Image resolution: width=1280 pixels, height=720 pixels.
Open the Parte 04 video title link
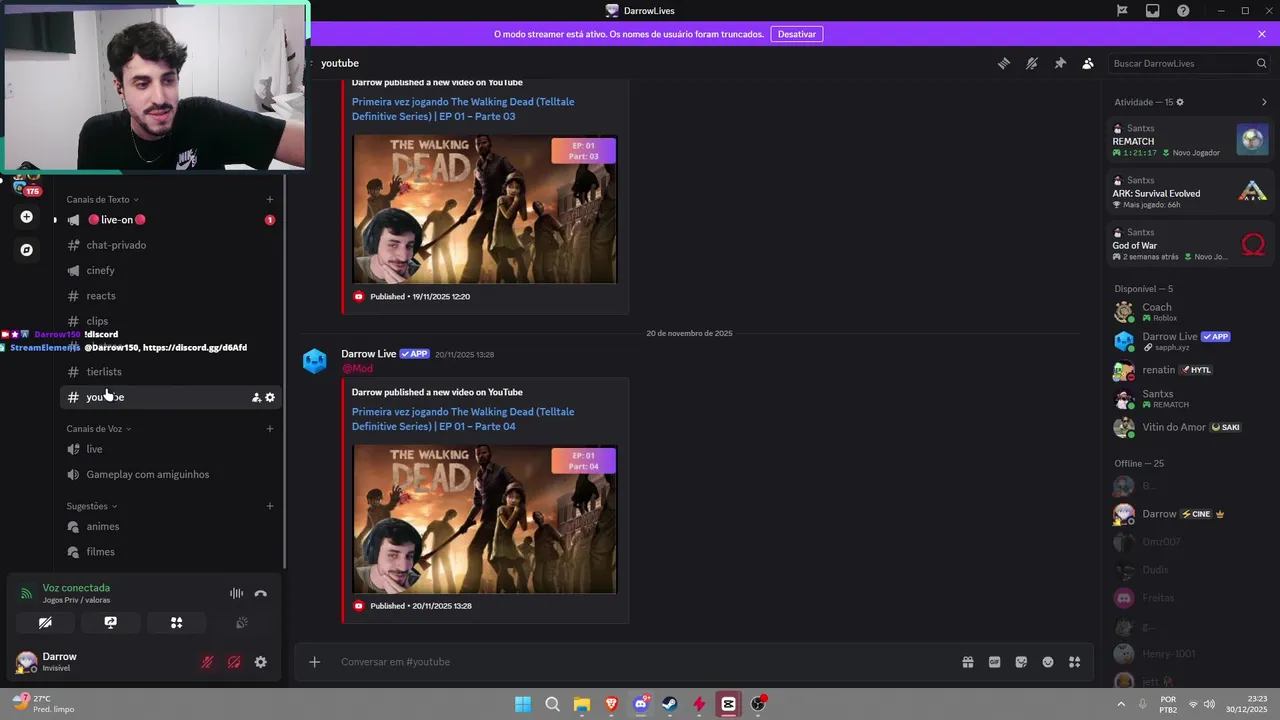point(463,419)
